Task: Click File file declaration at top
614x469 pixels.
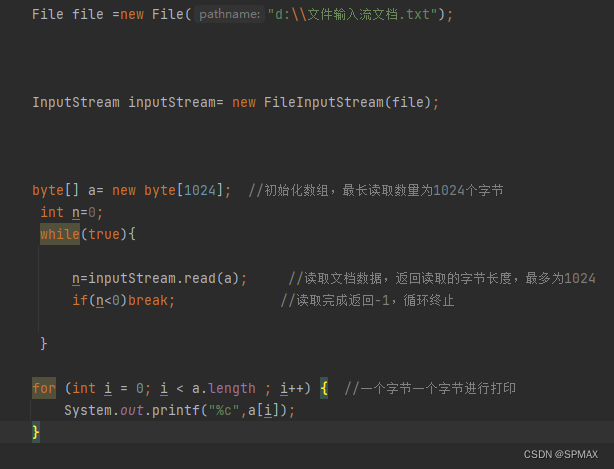Action: tap(68, 14)
